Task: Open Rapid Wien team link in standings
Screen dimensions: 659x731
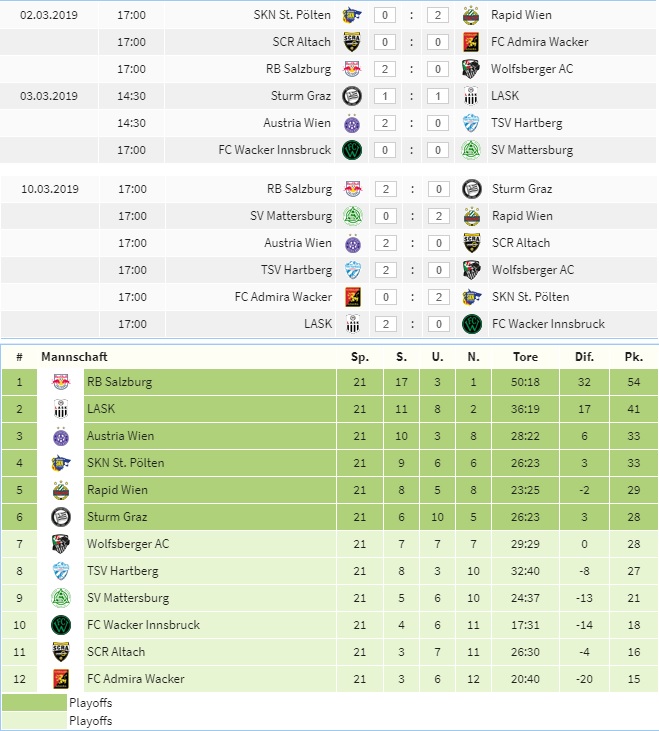Action: (x=117, y=490)
